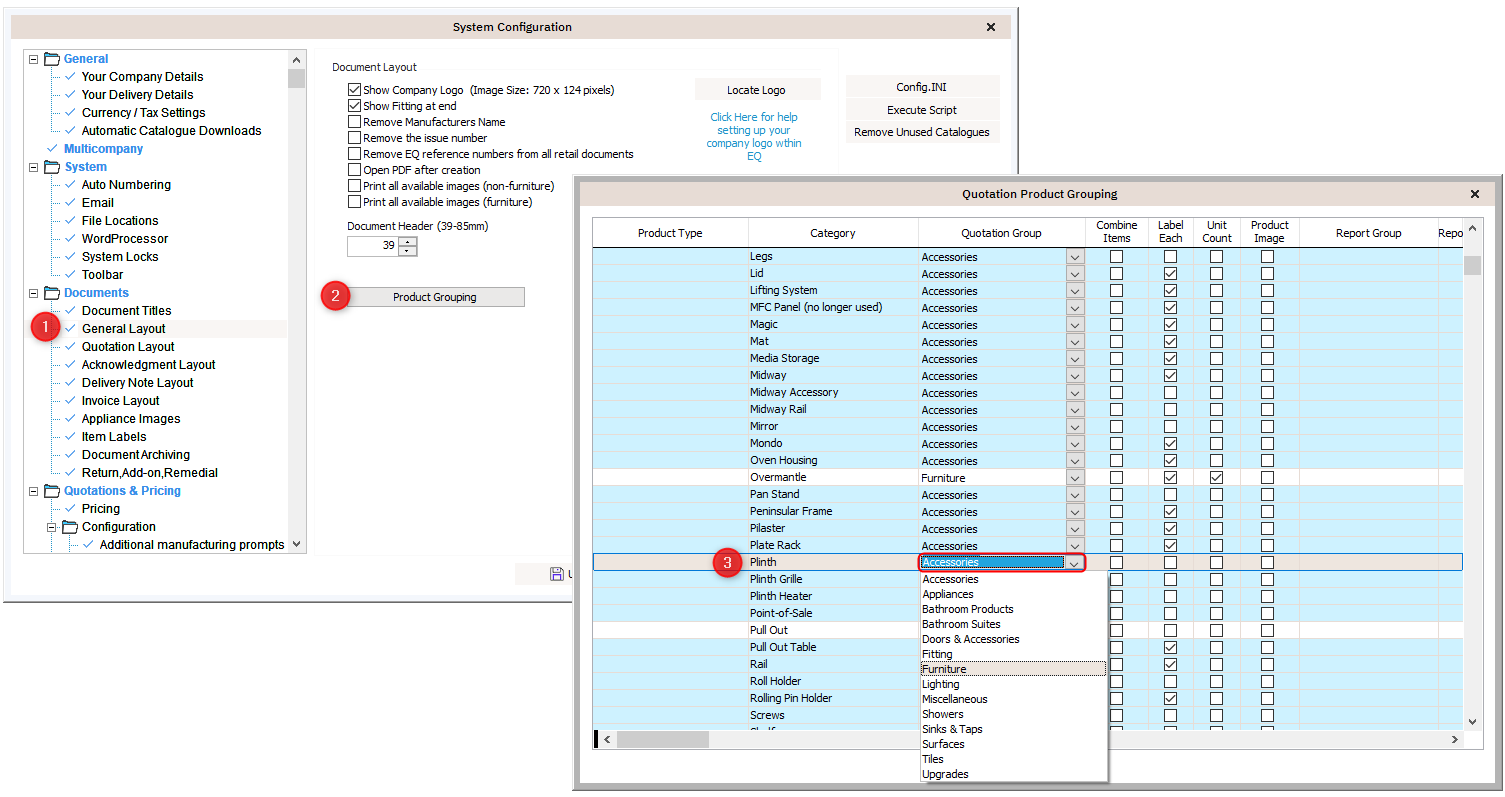Click the Configuration folder icon in tree

coord(69,527)
